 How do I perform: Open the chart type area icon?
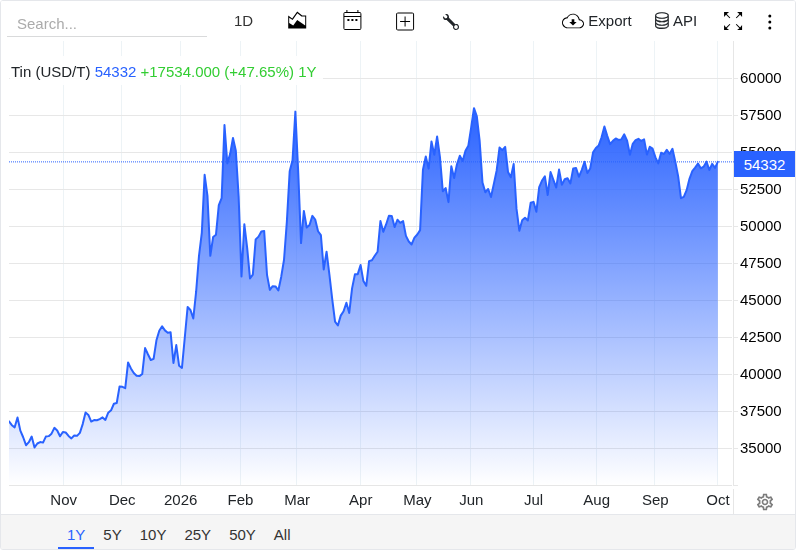pyautogui.click(x=297, y=21)
